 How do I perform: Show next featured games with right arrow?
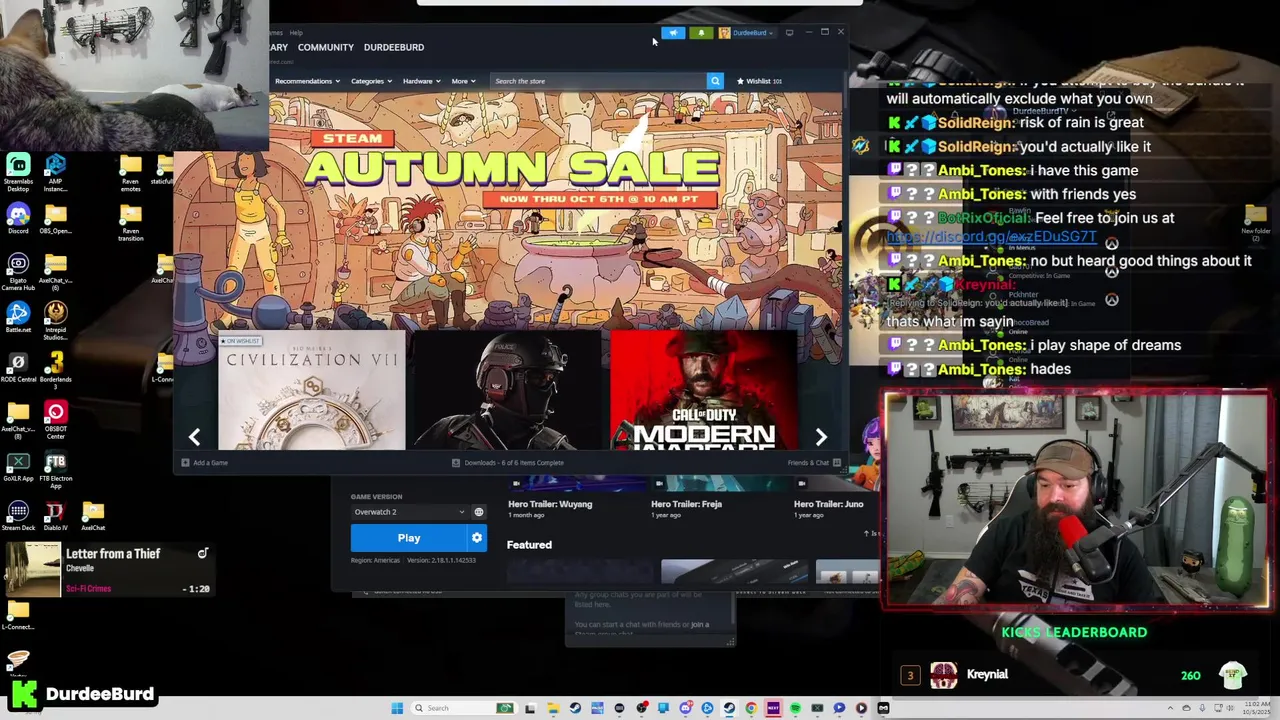(x=821, y=437)
